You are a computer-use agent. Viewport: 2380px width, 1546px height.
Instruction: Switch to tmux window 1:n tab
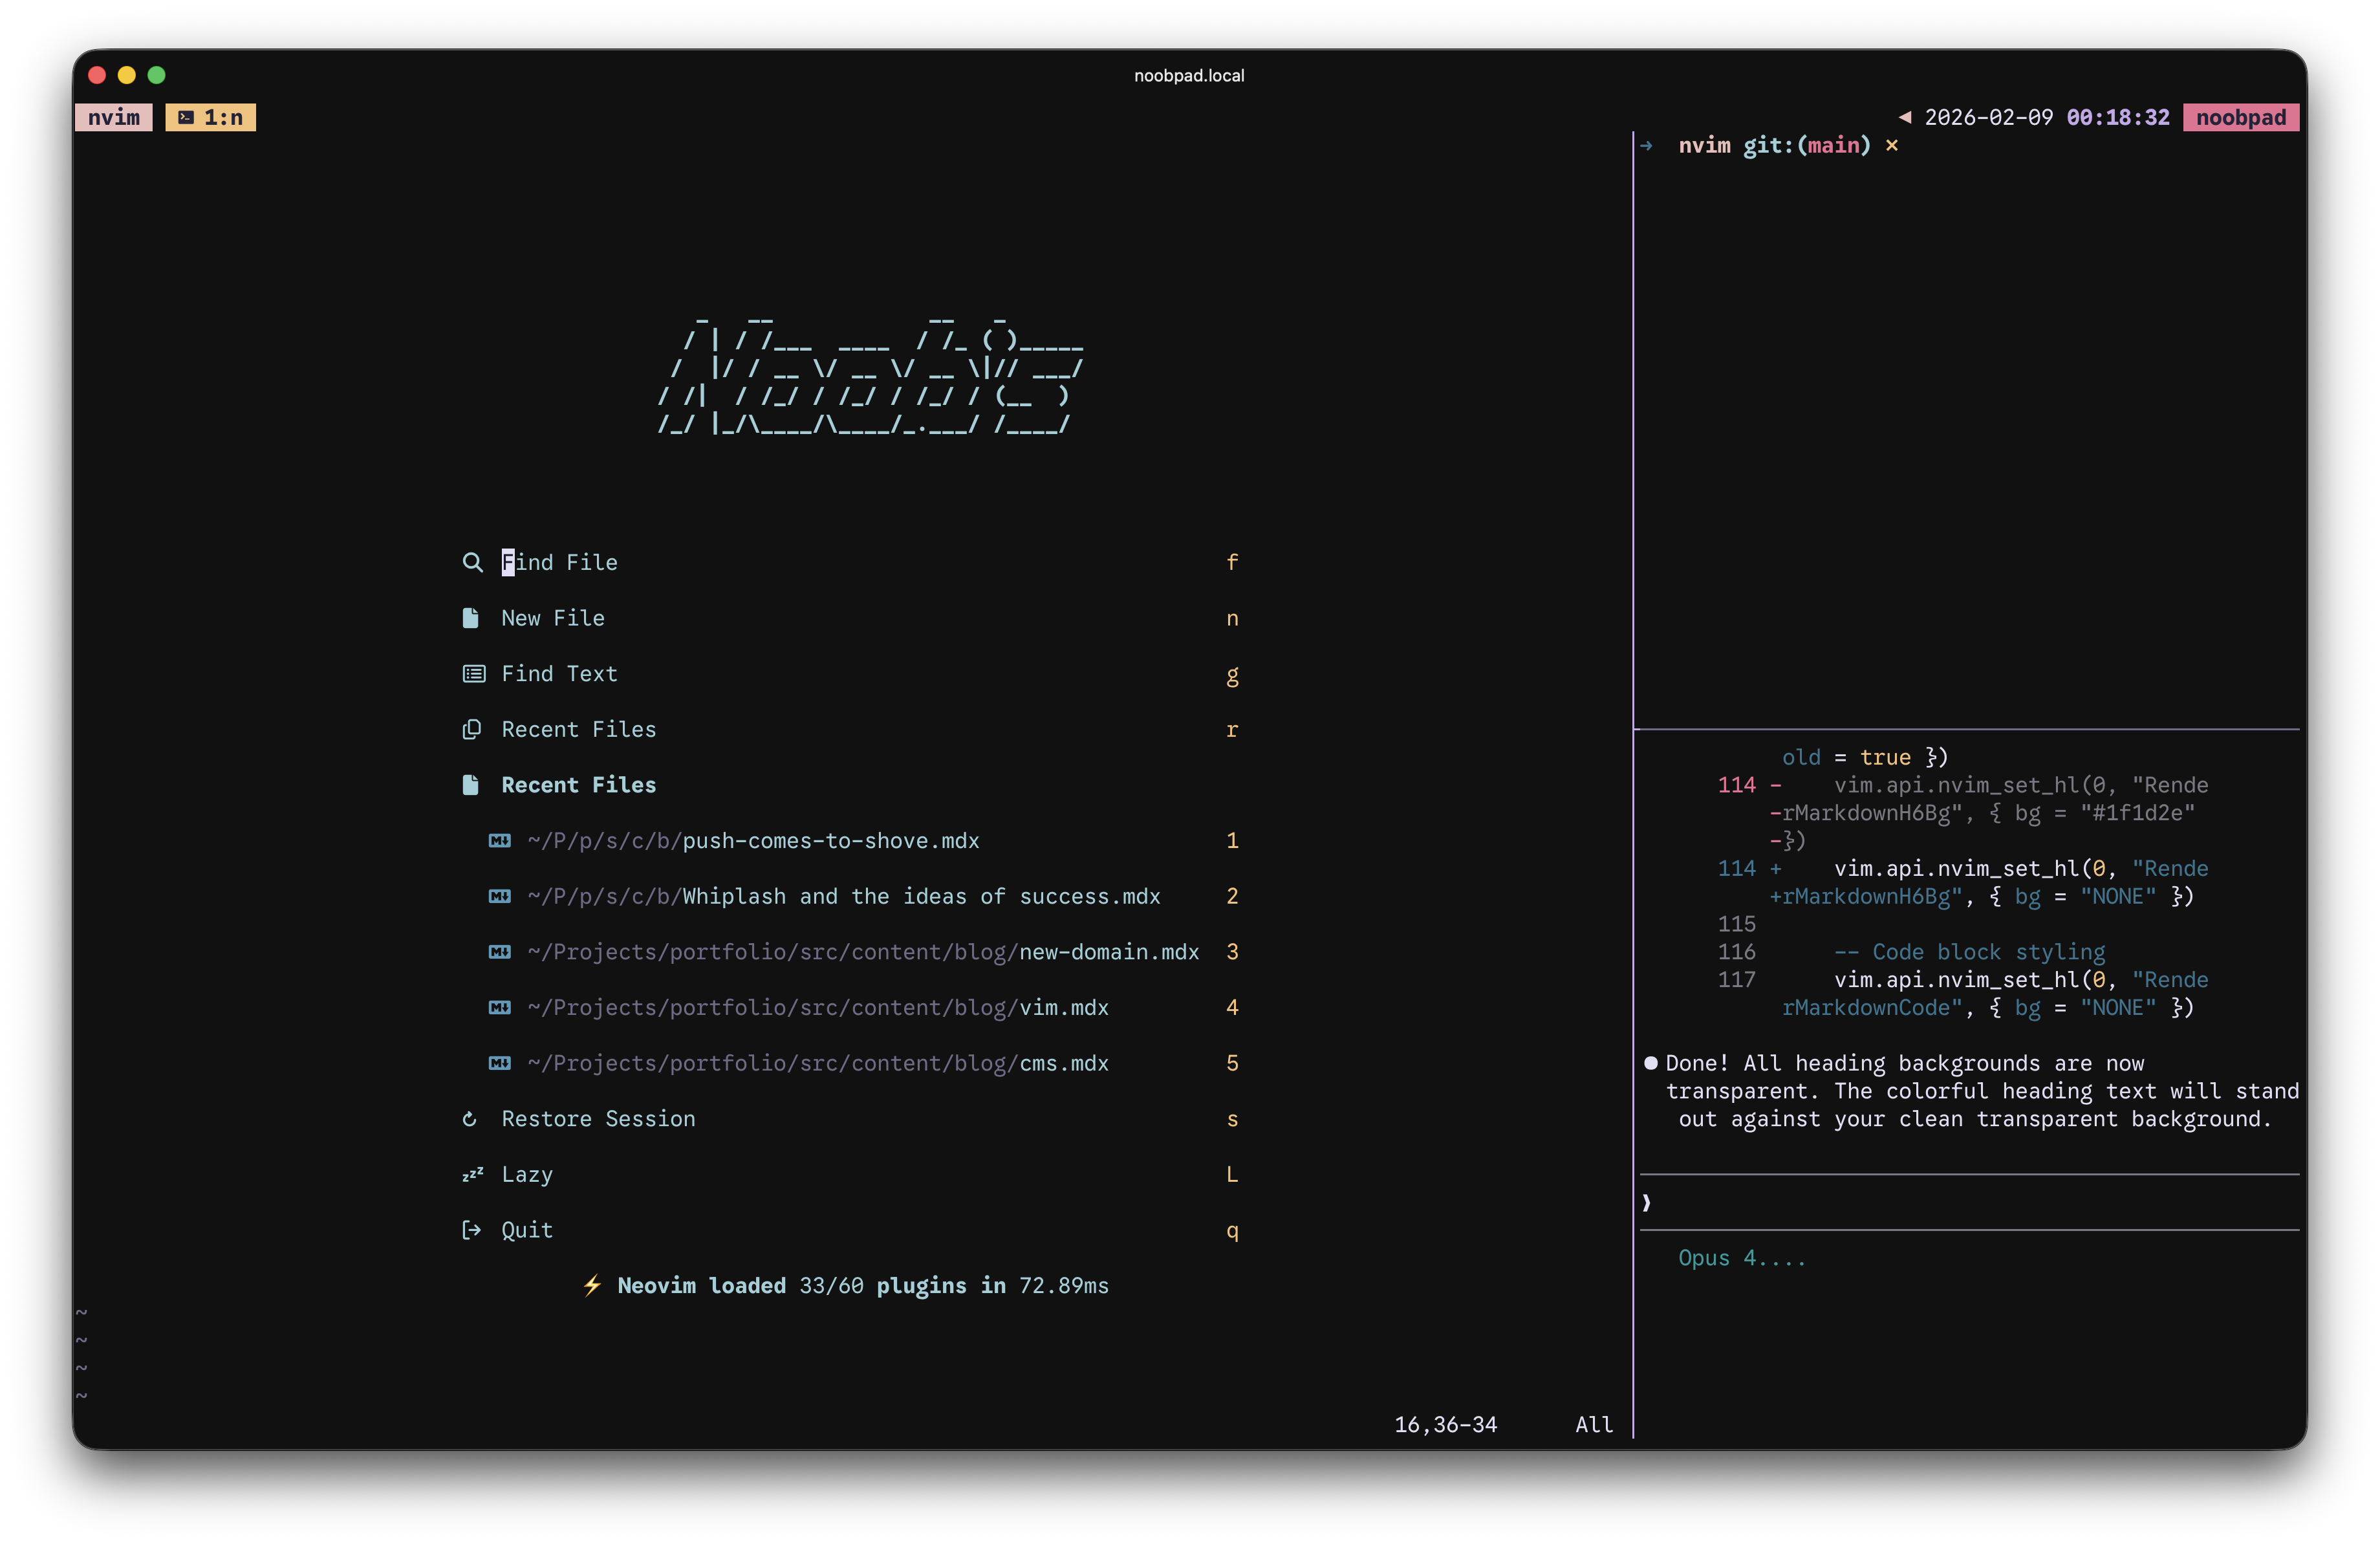pyautogui.click(x=211, y=118)
